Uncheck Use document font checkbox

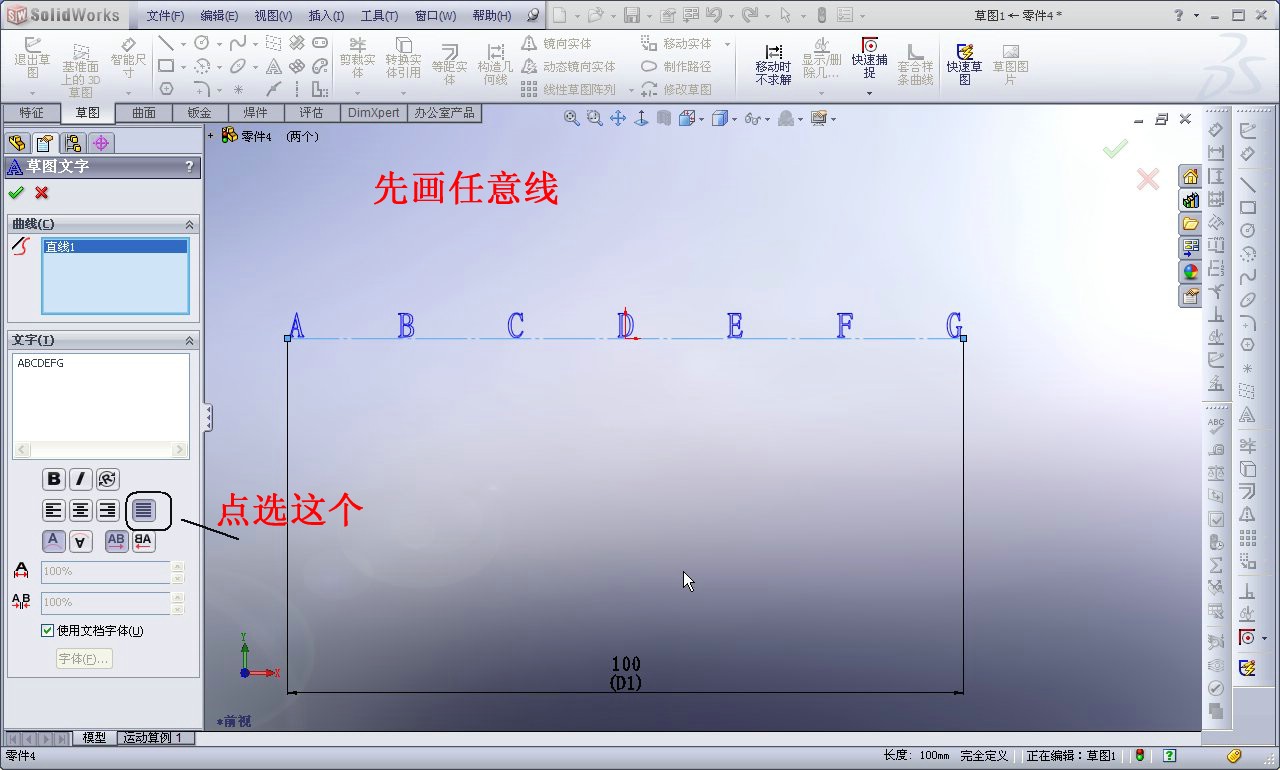pyautogui.click(x=47, y=631)
